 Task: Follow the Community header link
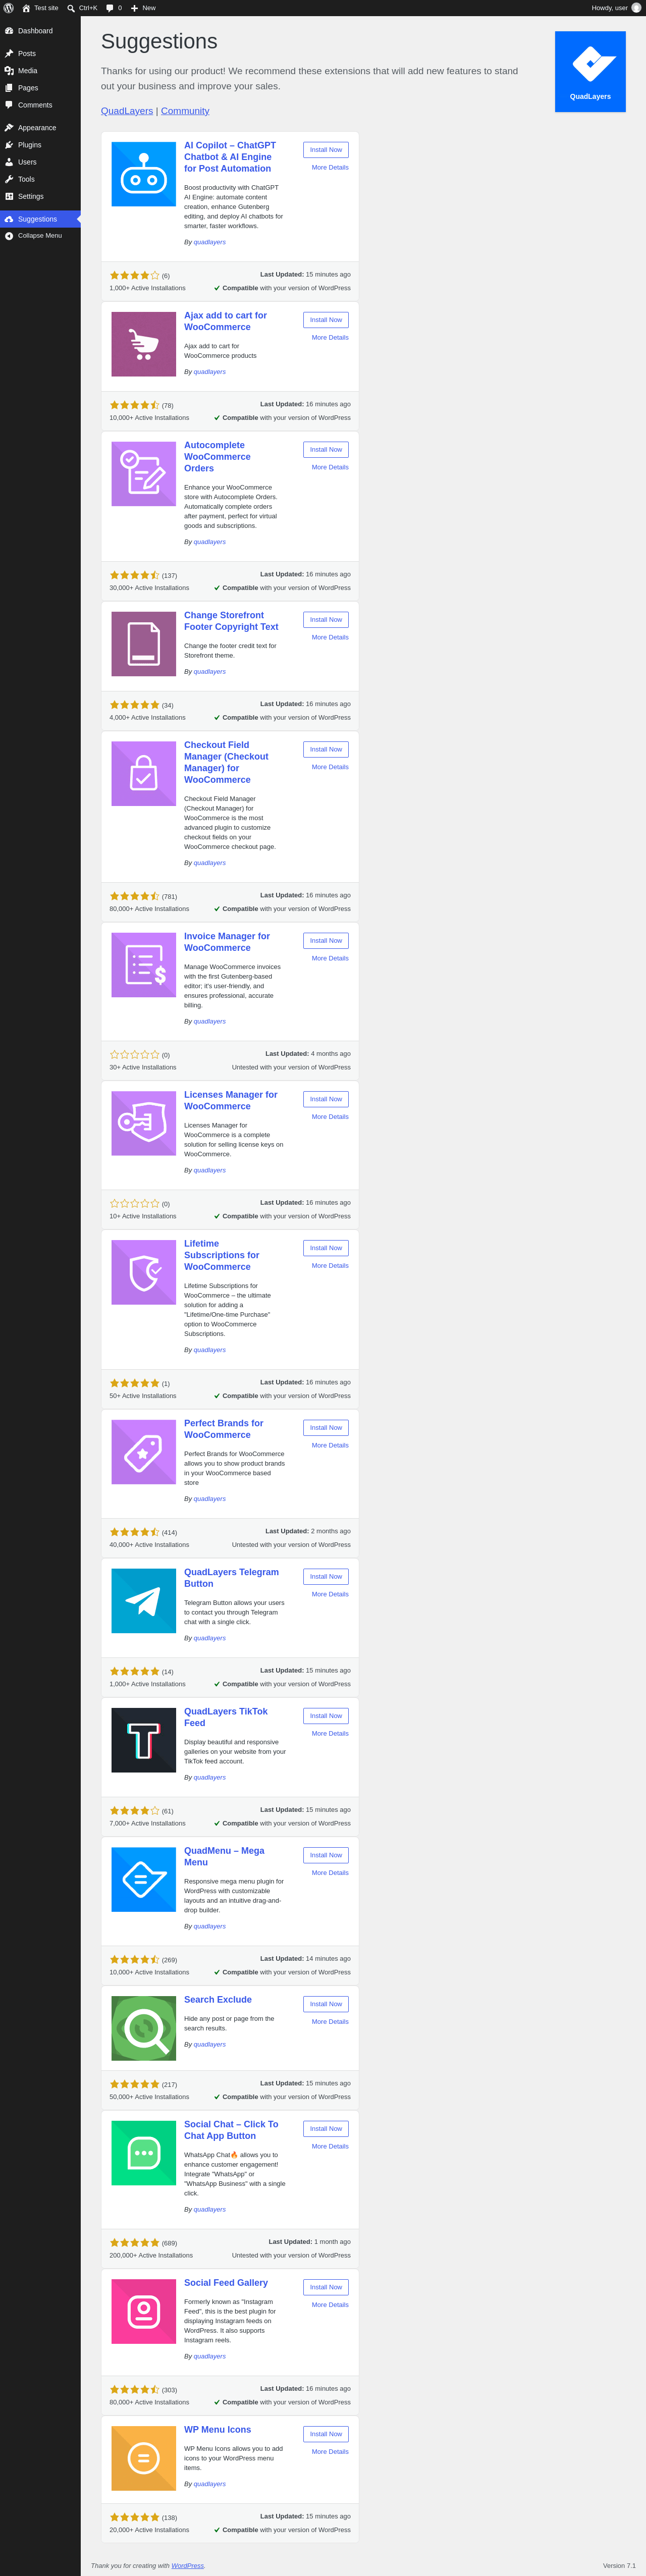[185, 111]
